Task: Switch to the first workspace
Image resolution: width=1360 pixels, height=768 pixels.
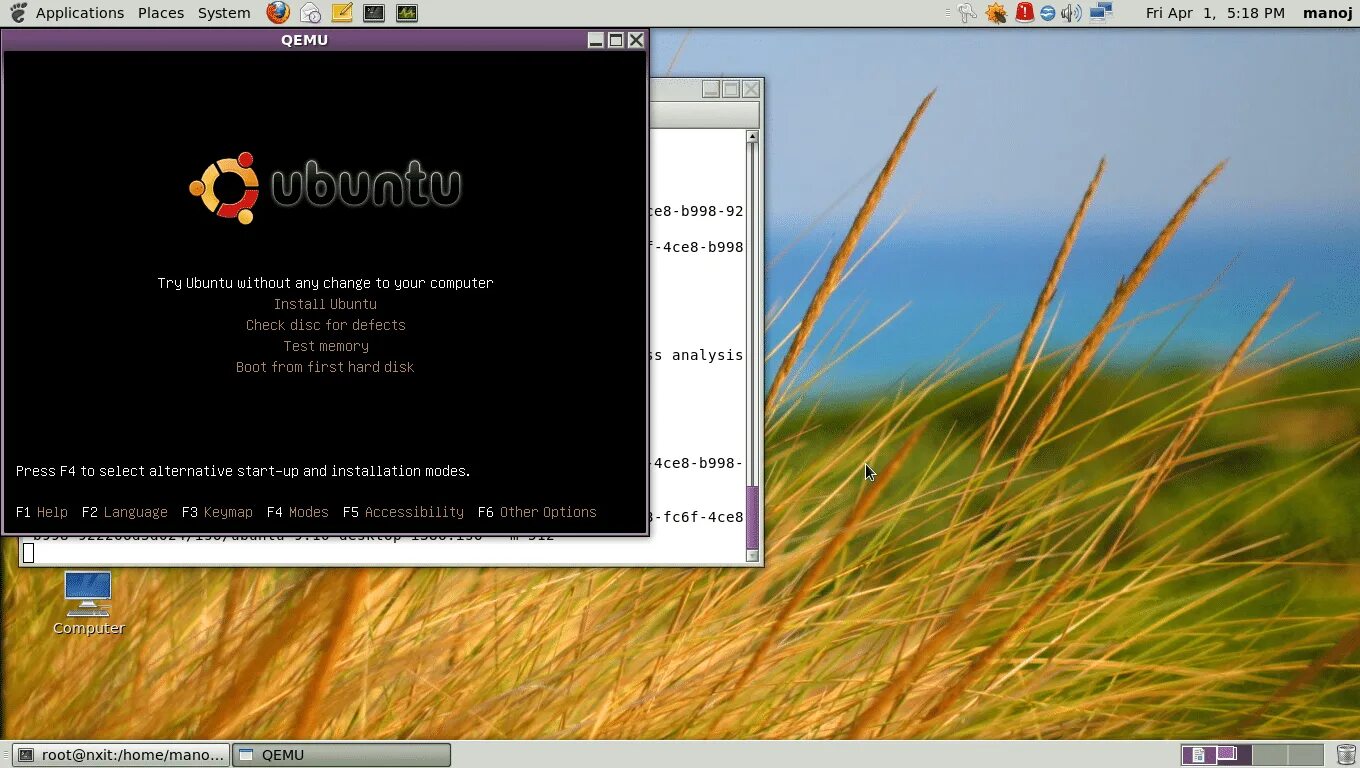Action: point(1199,755)
